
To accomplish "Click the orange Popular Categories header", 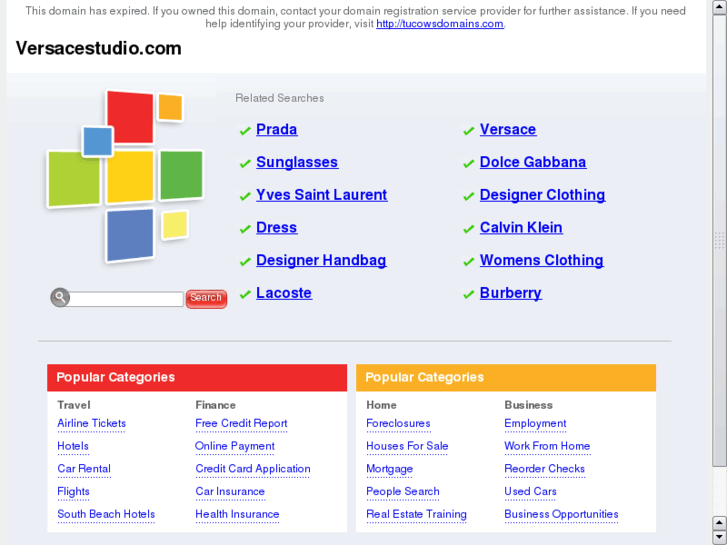I will point(506,378).
